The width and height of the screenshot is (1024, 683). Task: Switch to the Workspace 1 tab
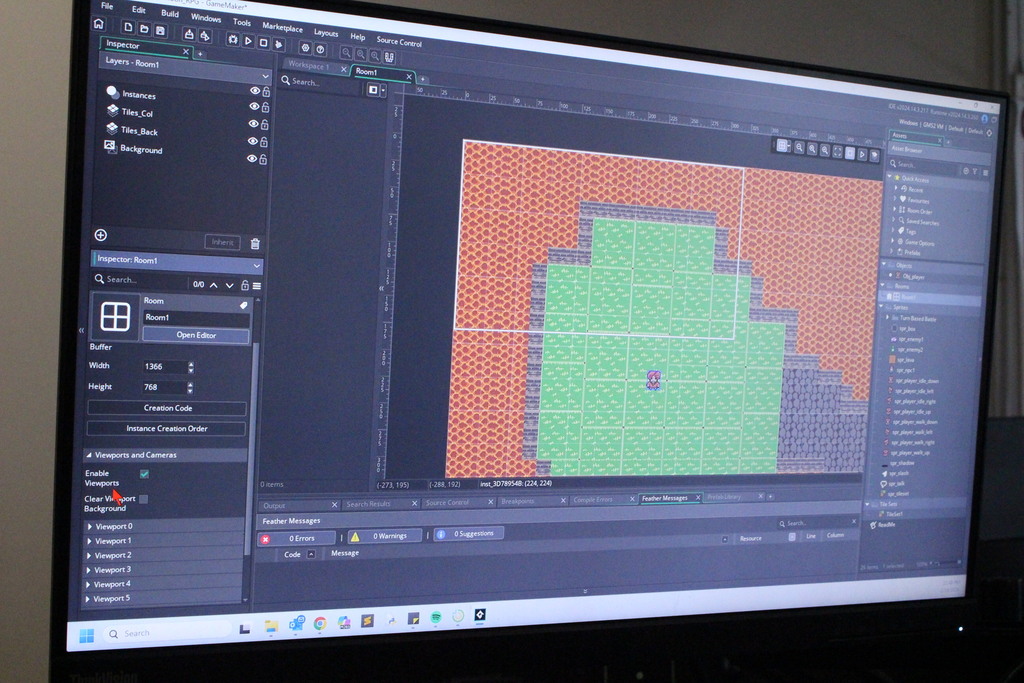pos(308,67)
